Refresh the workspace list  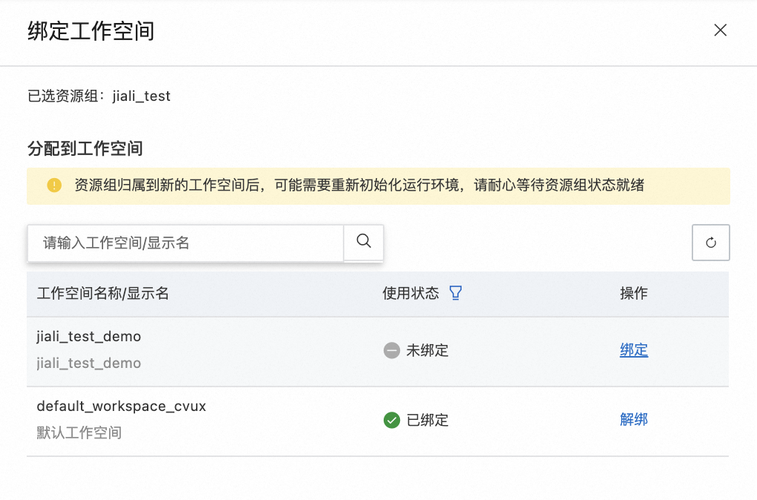click(x=711, y=242)
